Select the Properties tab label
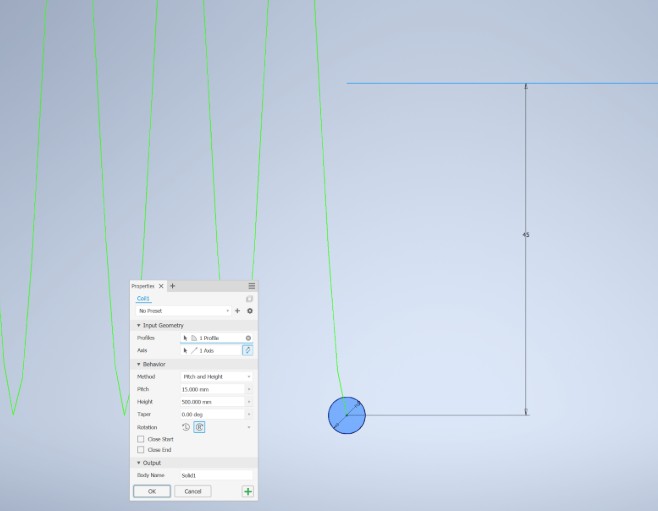This screenshot has width=658, height=511. click(x=143, y=286)
